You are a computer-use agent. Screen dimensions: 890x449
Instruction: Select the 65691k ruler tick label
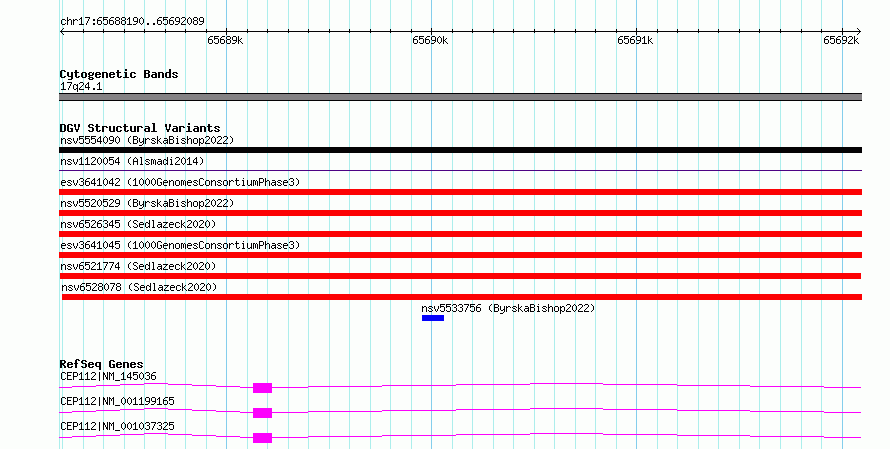[x=635, y=40]
